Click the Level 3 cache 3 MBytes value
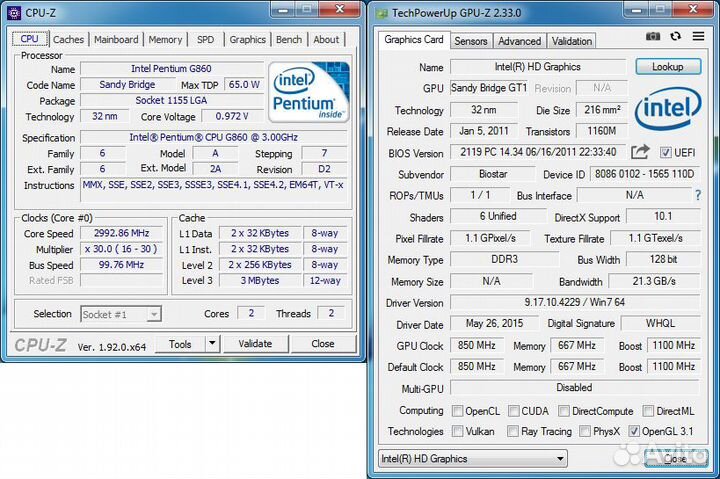 point(260,281)
